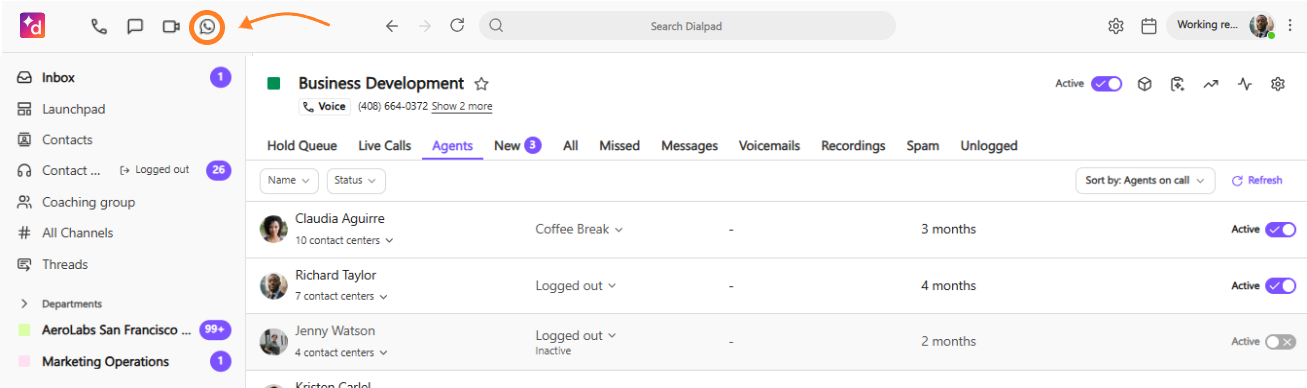Switch to the Missed tab

point(620,146)
